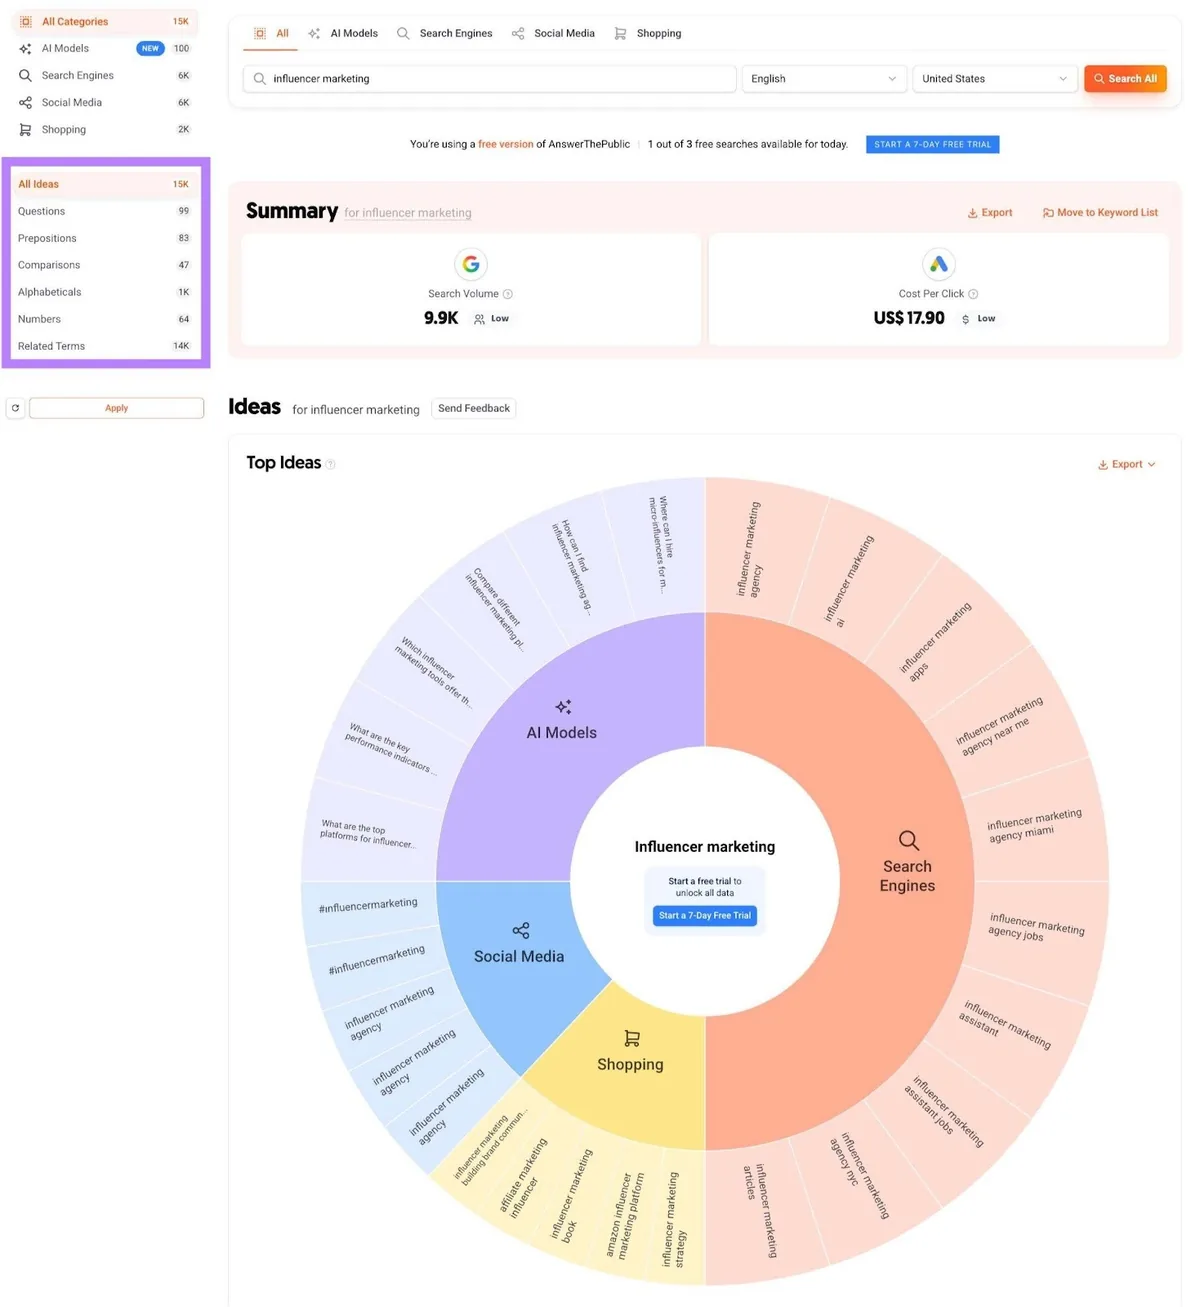Click the info icon next to Search Volume
The height and width of the screenshot is (1307, 1200).
tap(508, 294)
